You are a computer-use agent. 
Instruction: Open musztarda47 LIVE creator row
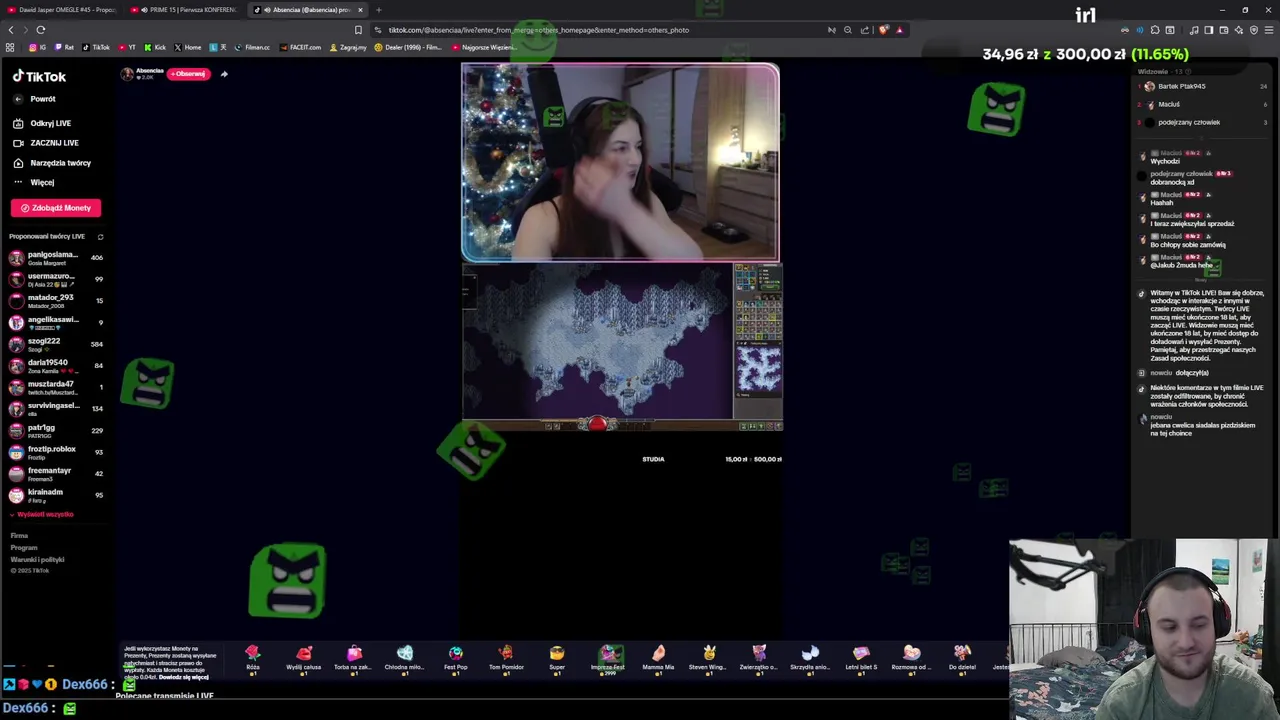pos(56,387)
